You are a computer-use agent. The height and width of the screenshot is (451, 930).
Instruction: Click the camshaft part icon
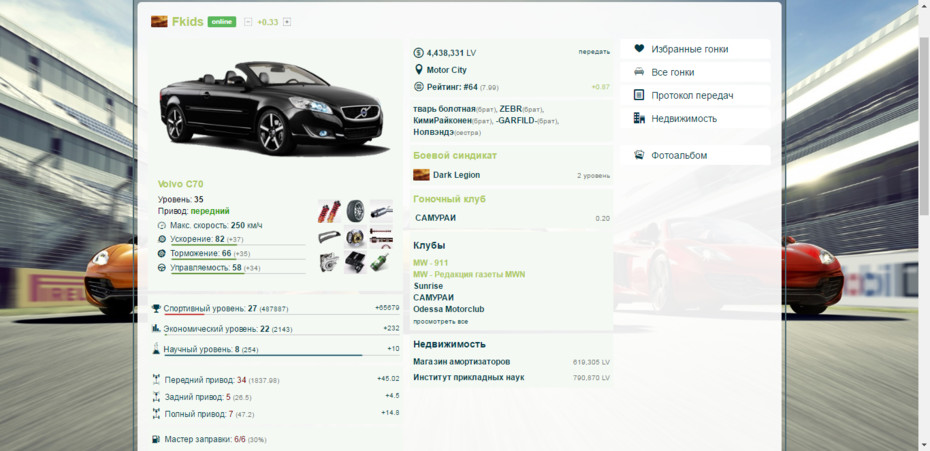tap(381, 237)
